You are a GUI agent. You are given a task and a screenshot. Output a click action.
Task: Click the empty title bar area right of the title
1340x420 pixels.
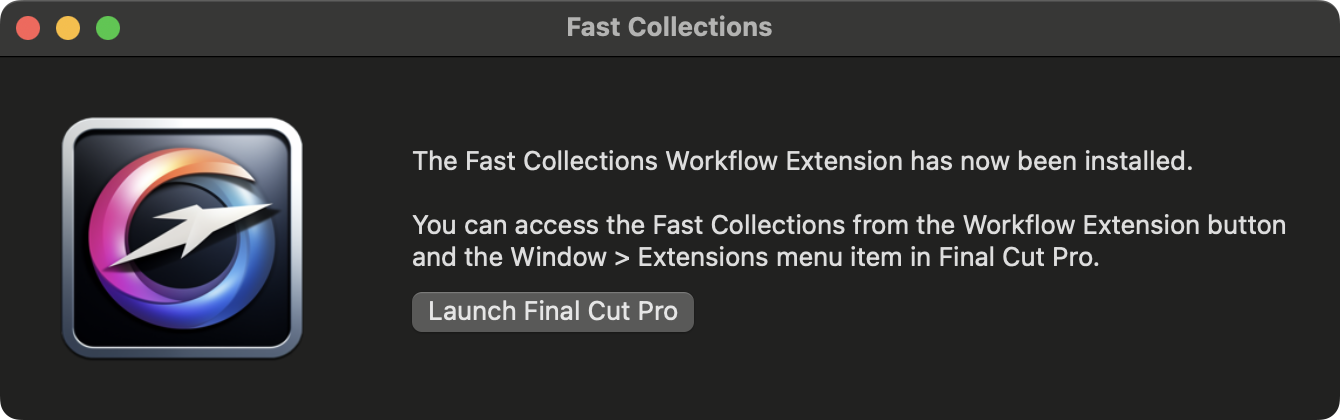(x=1050, y=28)
